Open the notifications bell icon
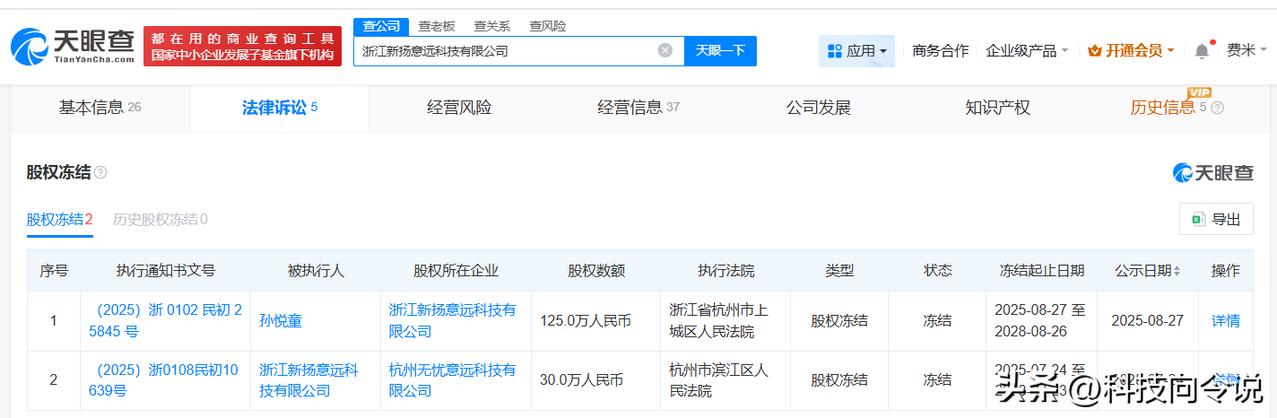Screen dimensions: 1277x418 pyautogui.click(x=1202, y=50)
